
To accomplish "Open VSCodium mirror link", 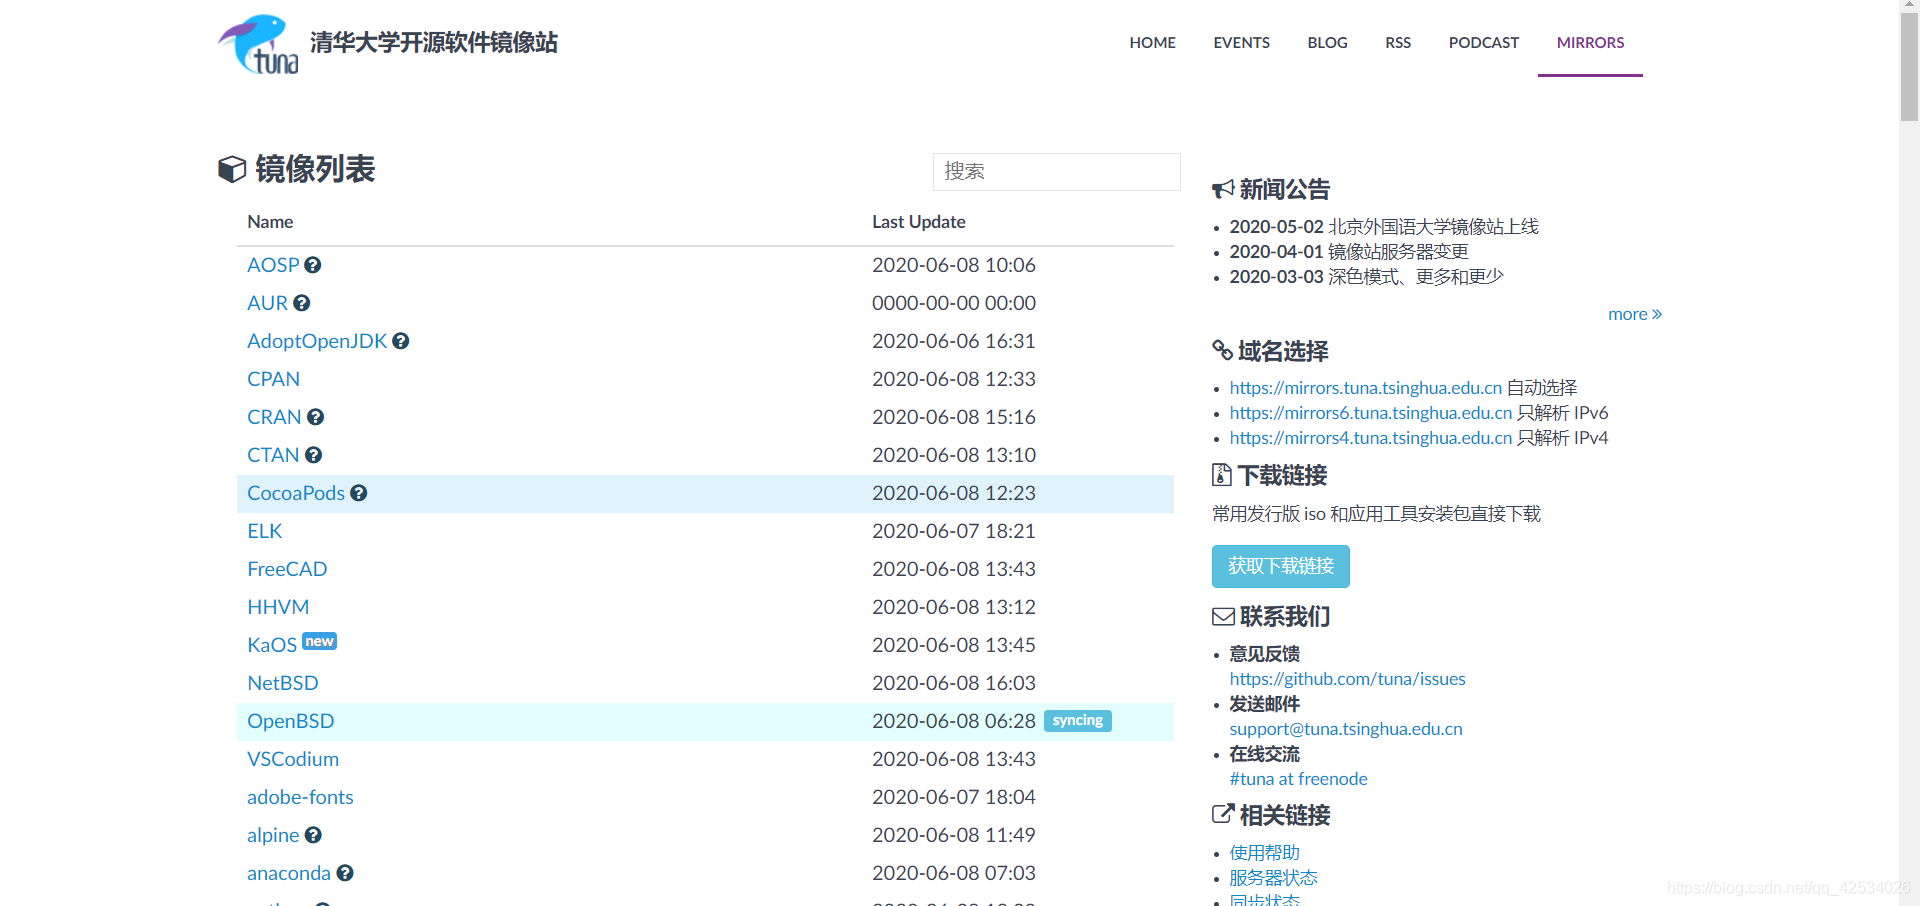I will 293,759.
